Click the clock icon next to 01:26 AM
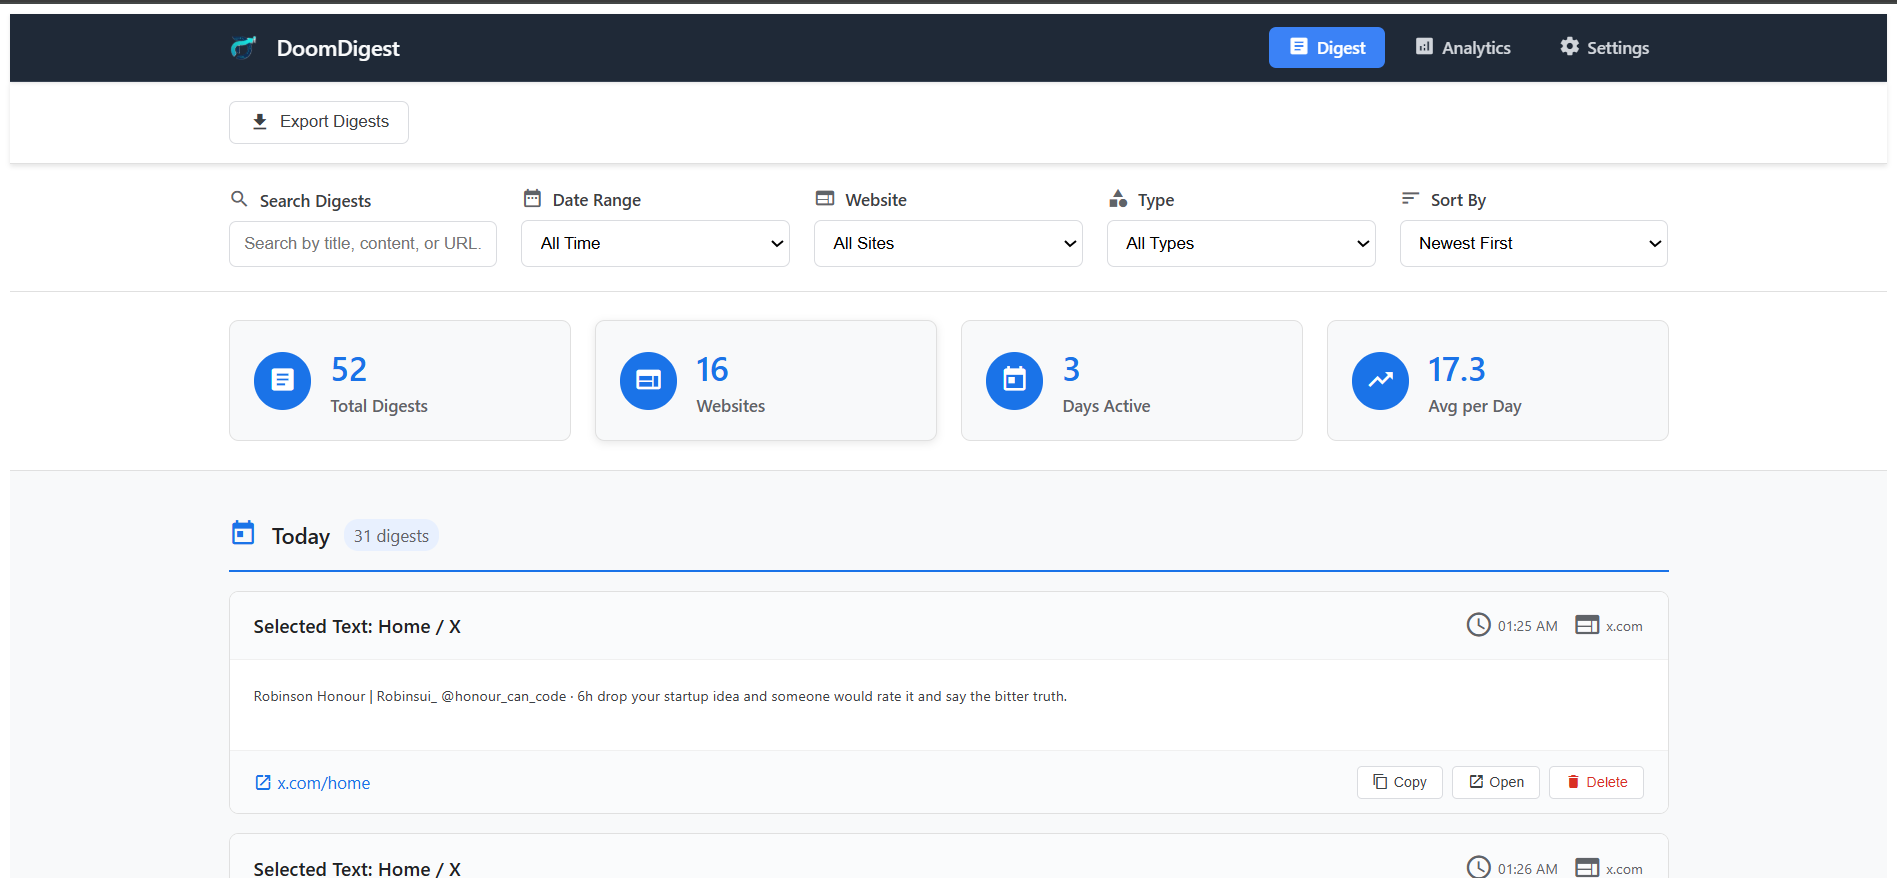This screenshot has height=878, width=1897. tap(1478, 867)
